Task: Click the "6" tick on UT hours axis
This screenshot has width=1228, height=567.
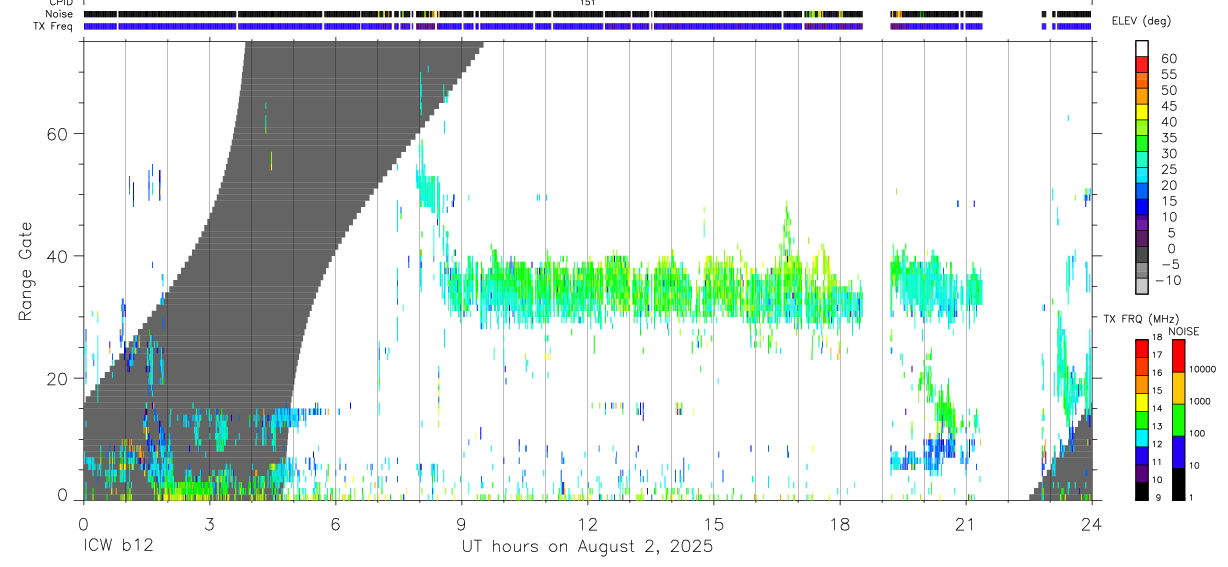Action: (335, 523)
